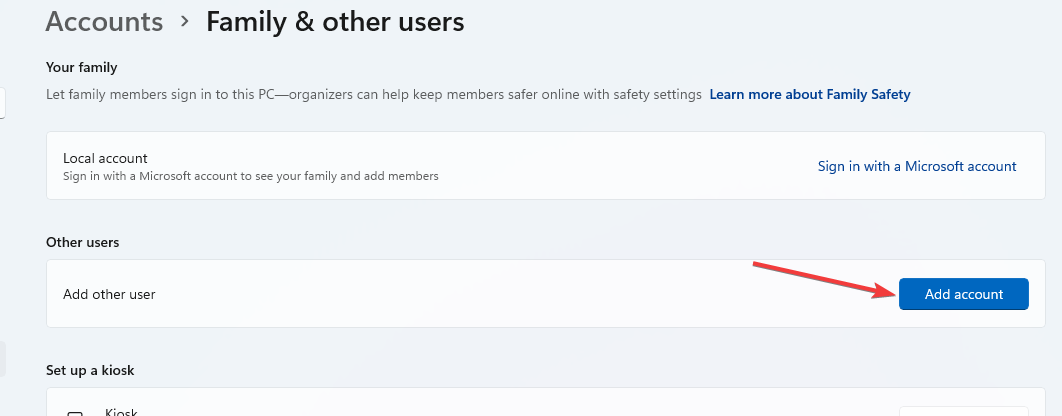
Task: Click empty space right of Add other user
Action: click(x=500, y=295)
